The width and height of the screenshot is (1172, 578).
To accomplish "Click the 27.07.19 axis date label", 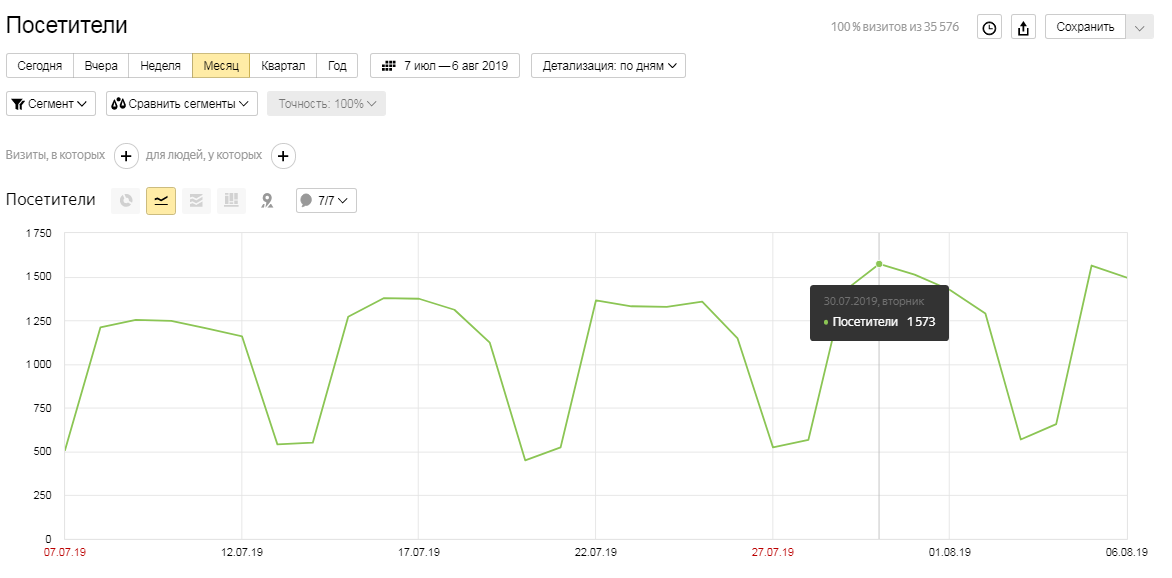I will click(x=773, y=553).
